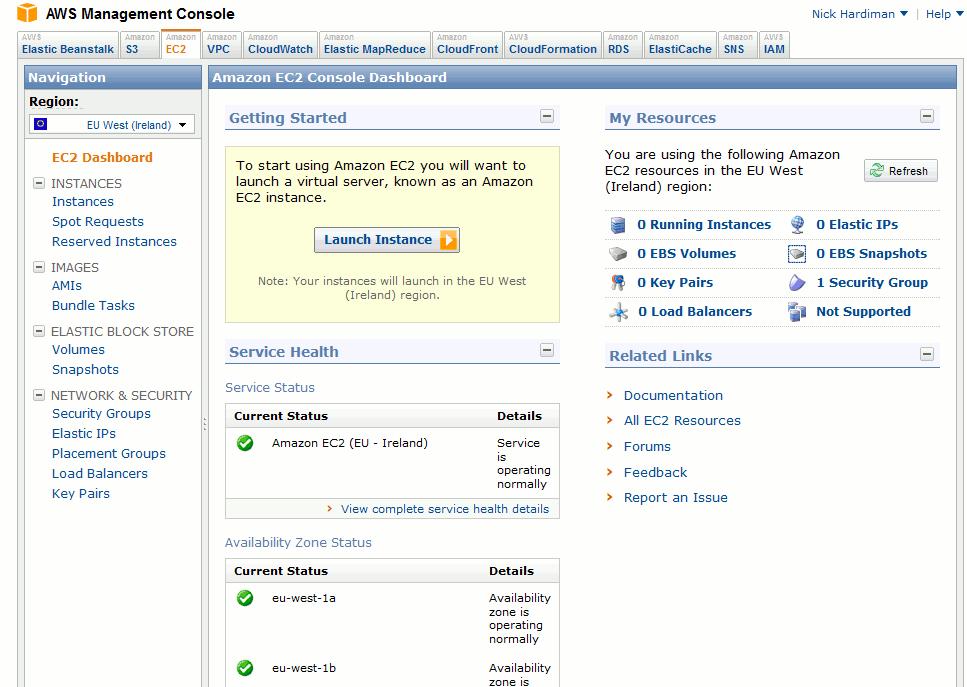The width and height of the screenshot is (967, 687).
Task: Click the EU flag icon in region selector
Action: [x=40, y=124]
